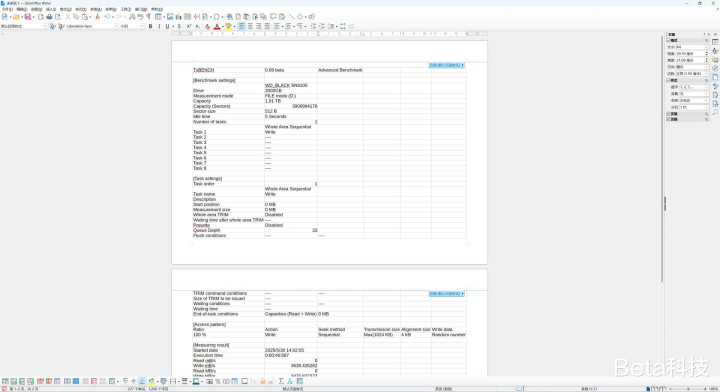Click the Insert Image icon
720x392 pixels.
click(170, 17)
